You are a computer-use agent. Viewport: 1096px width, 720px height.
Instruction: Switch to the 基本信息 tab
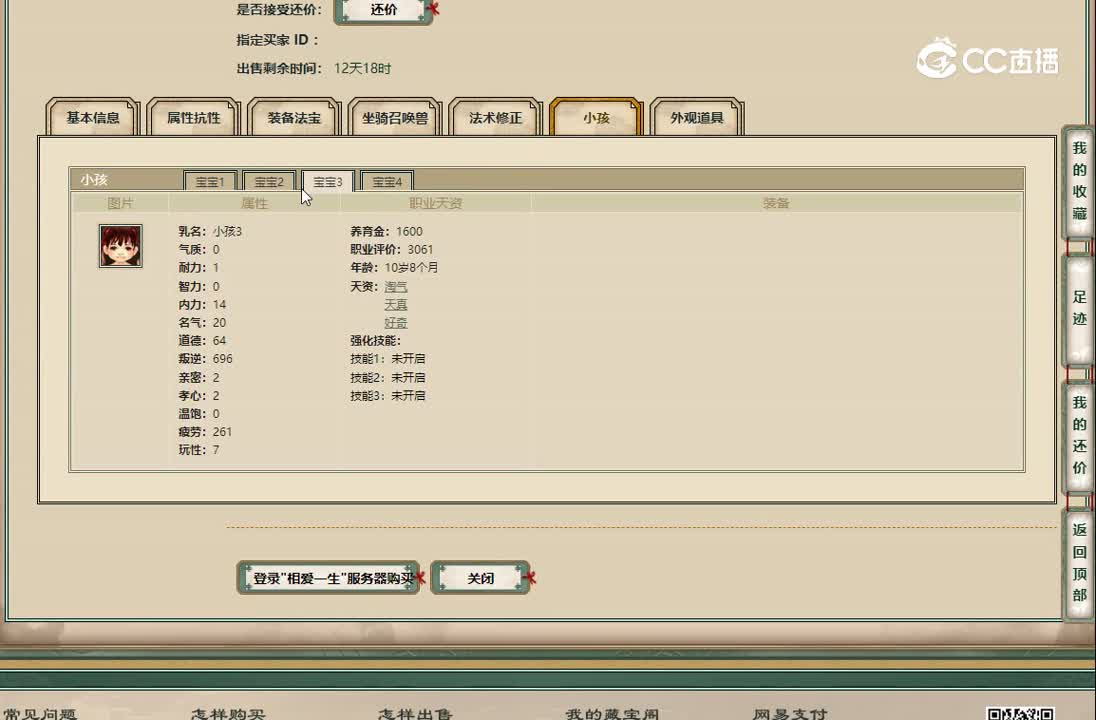tap(92, 117)
